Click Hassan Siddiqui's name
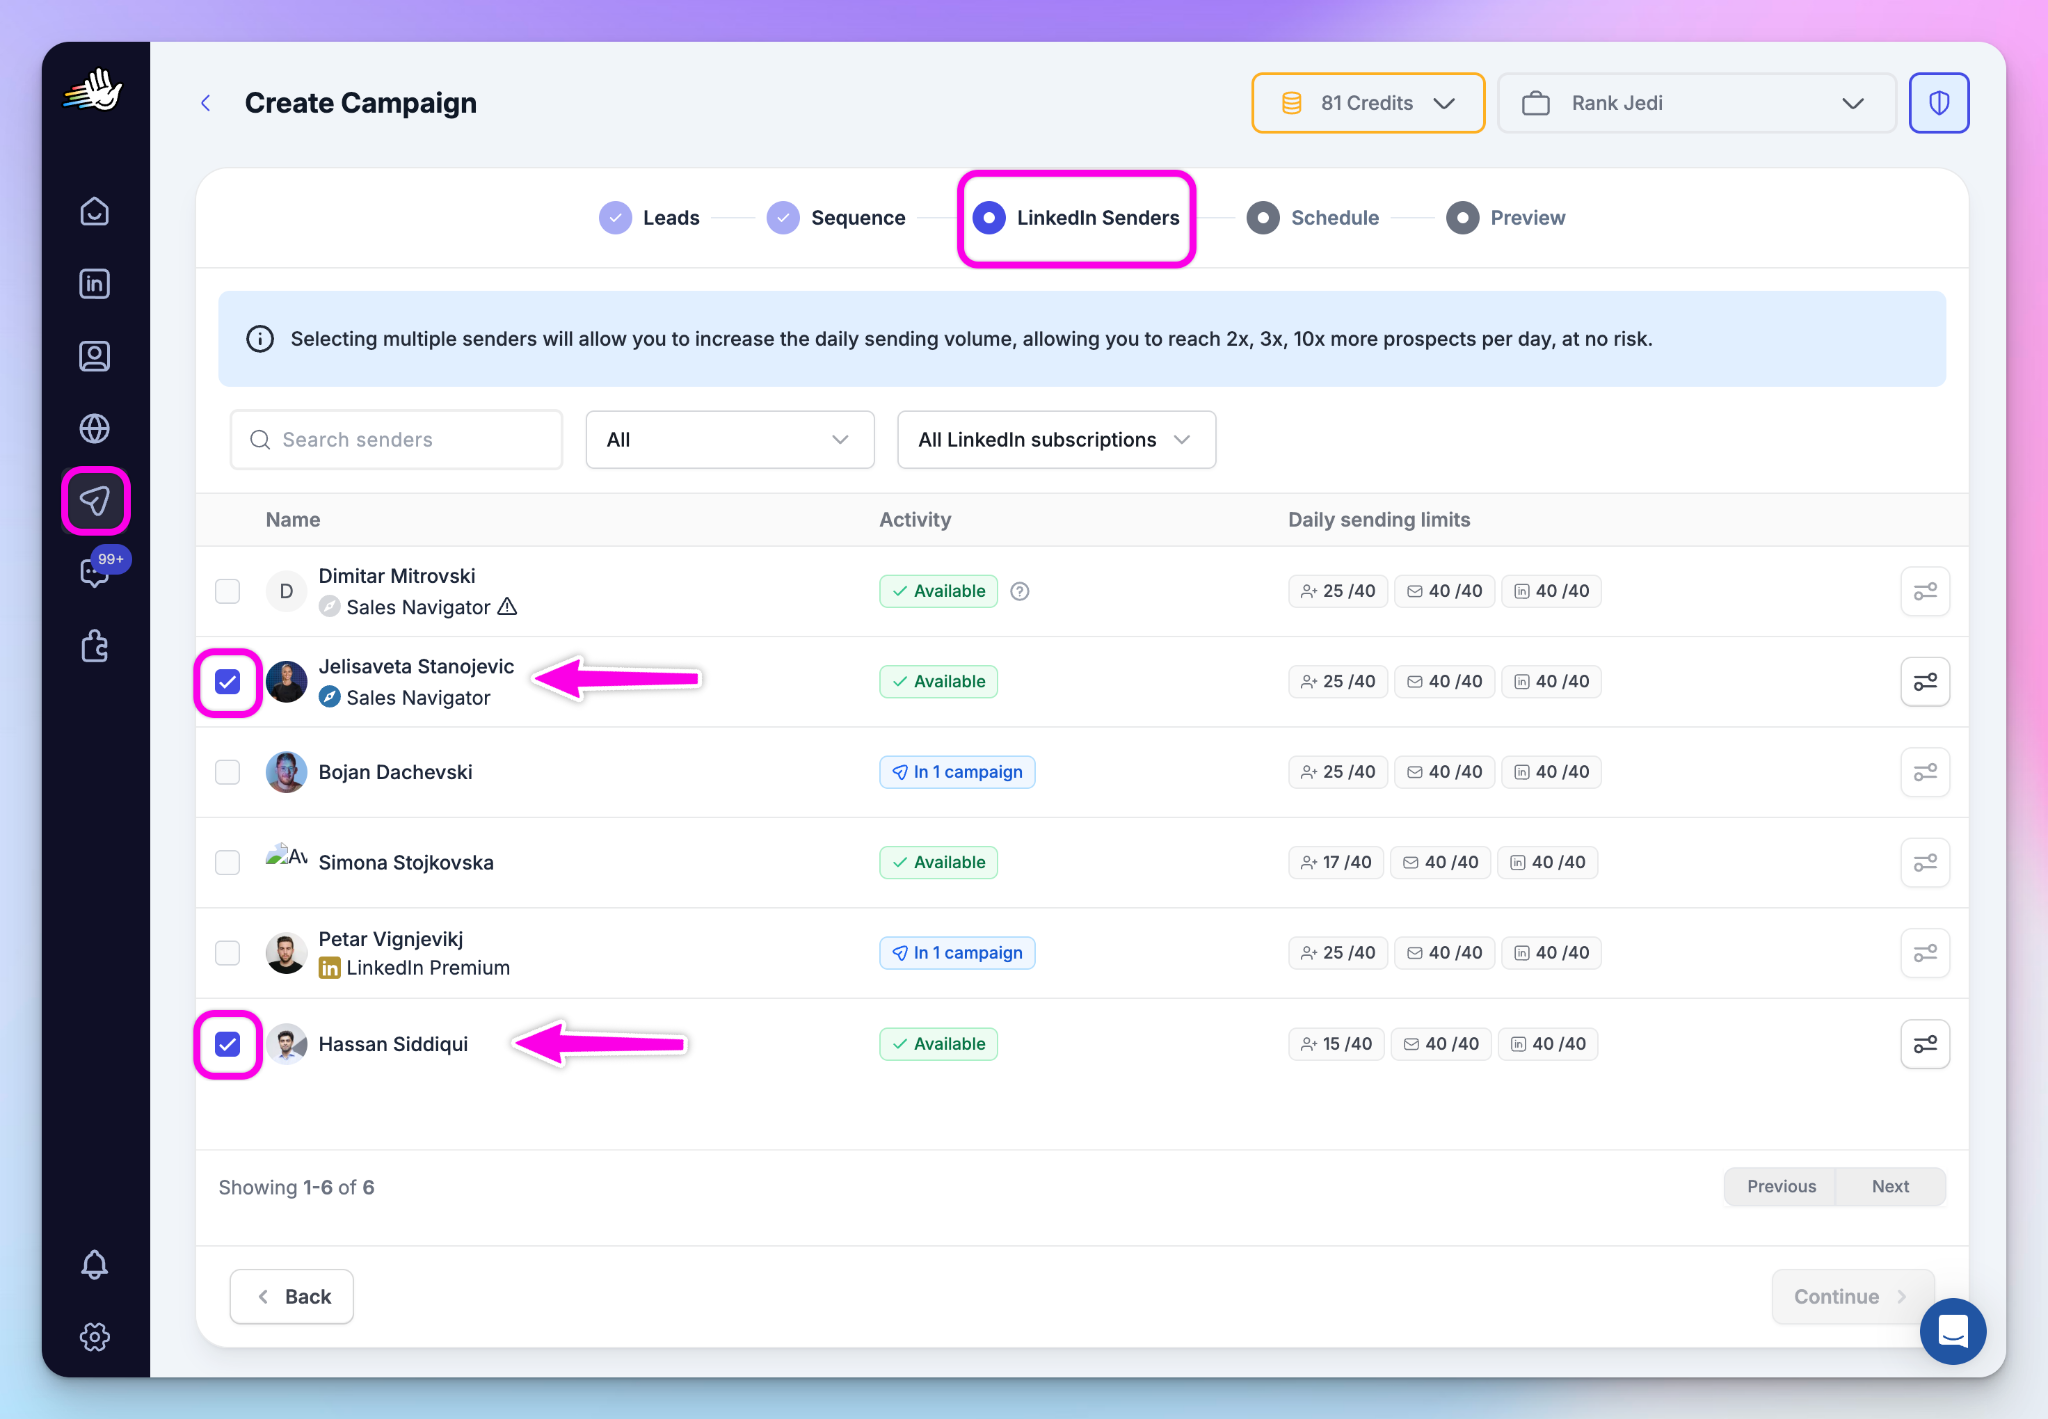 (393, 1044)
